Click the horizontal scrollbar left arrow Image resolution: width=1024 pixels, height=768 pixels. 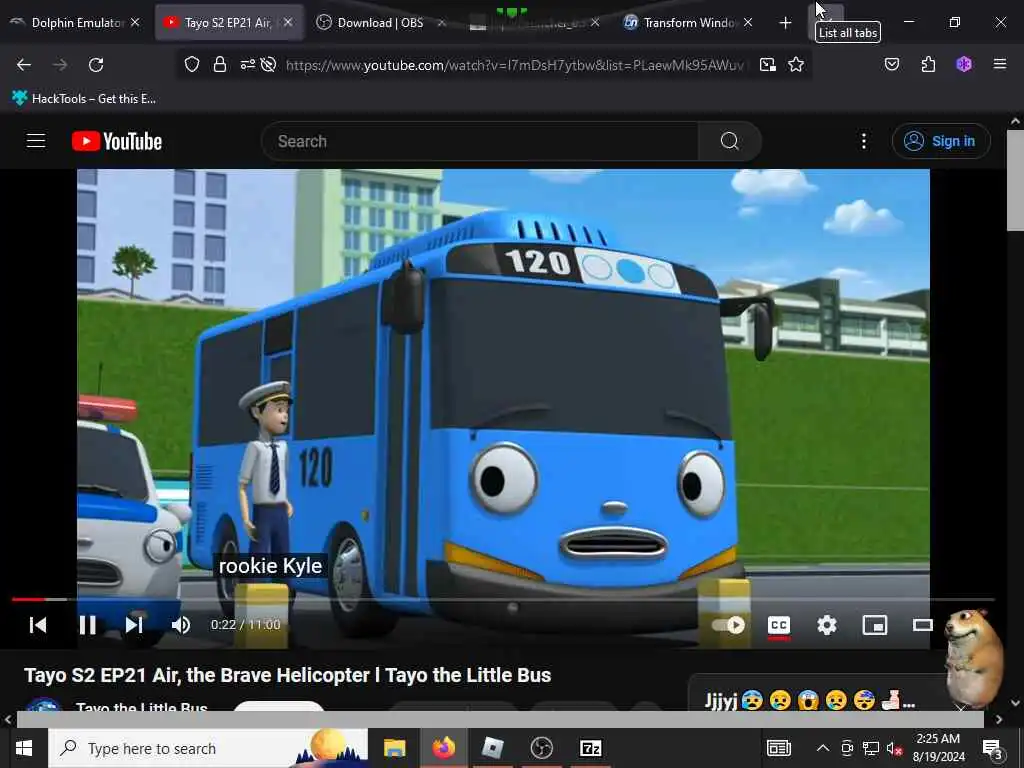click(8, 719)
